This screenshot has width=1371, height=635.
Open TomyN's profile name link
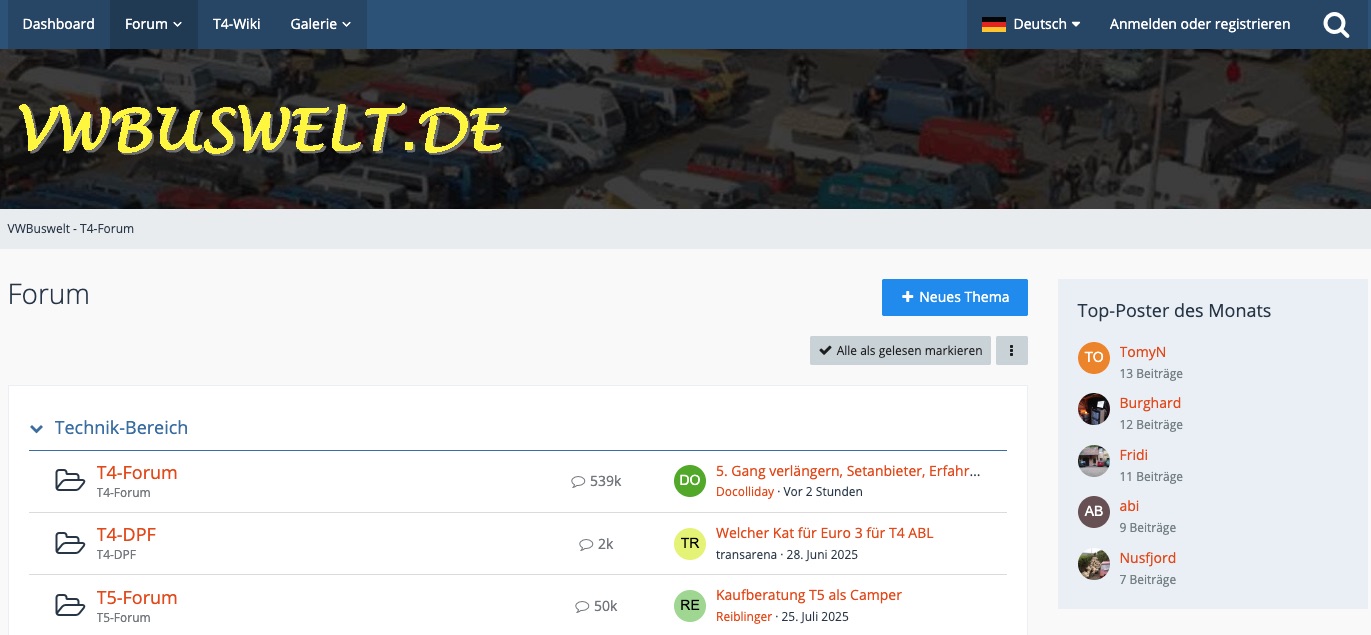click(1143, 352)
